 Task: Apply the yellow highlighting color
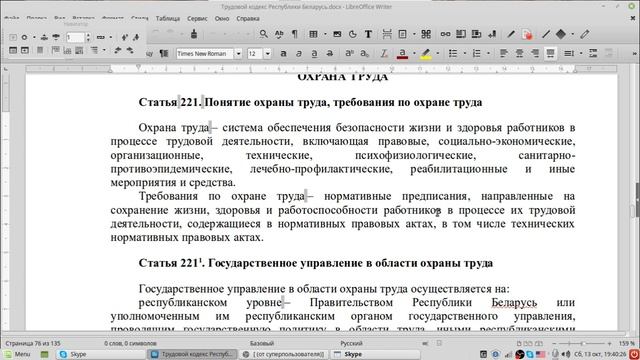426,53
